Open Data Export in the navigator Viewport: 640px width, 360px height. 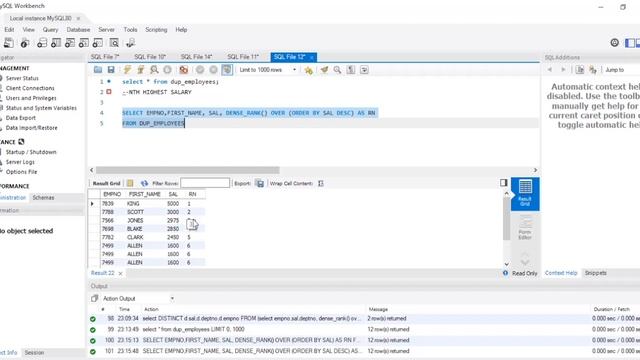[21, 118]
